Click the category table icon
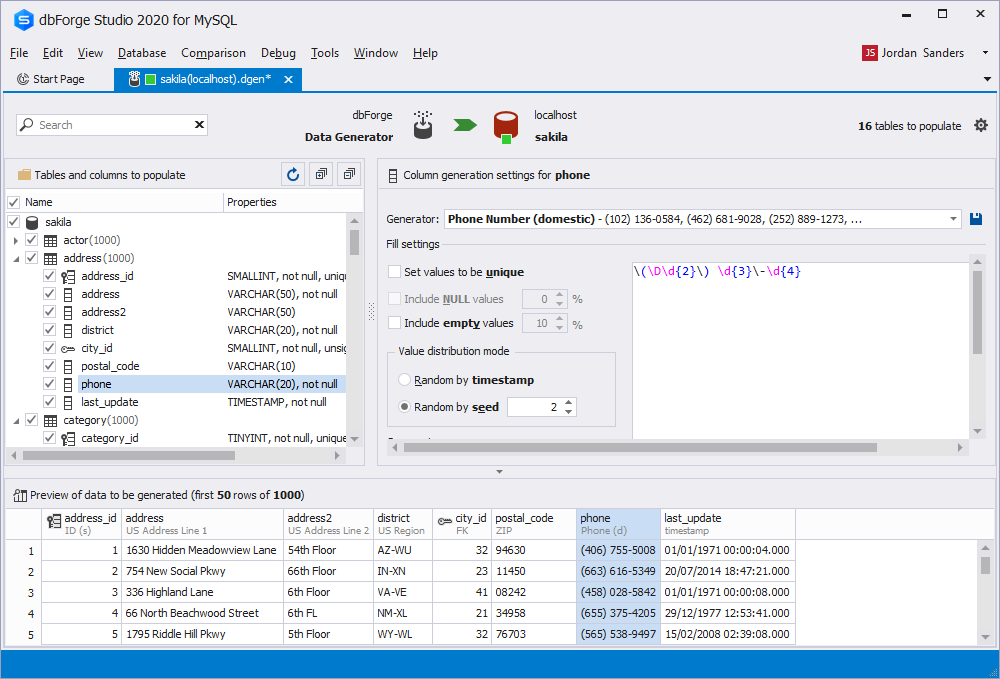The width and height of the screenshot is (1000, 679). 50,420
